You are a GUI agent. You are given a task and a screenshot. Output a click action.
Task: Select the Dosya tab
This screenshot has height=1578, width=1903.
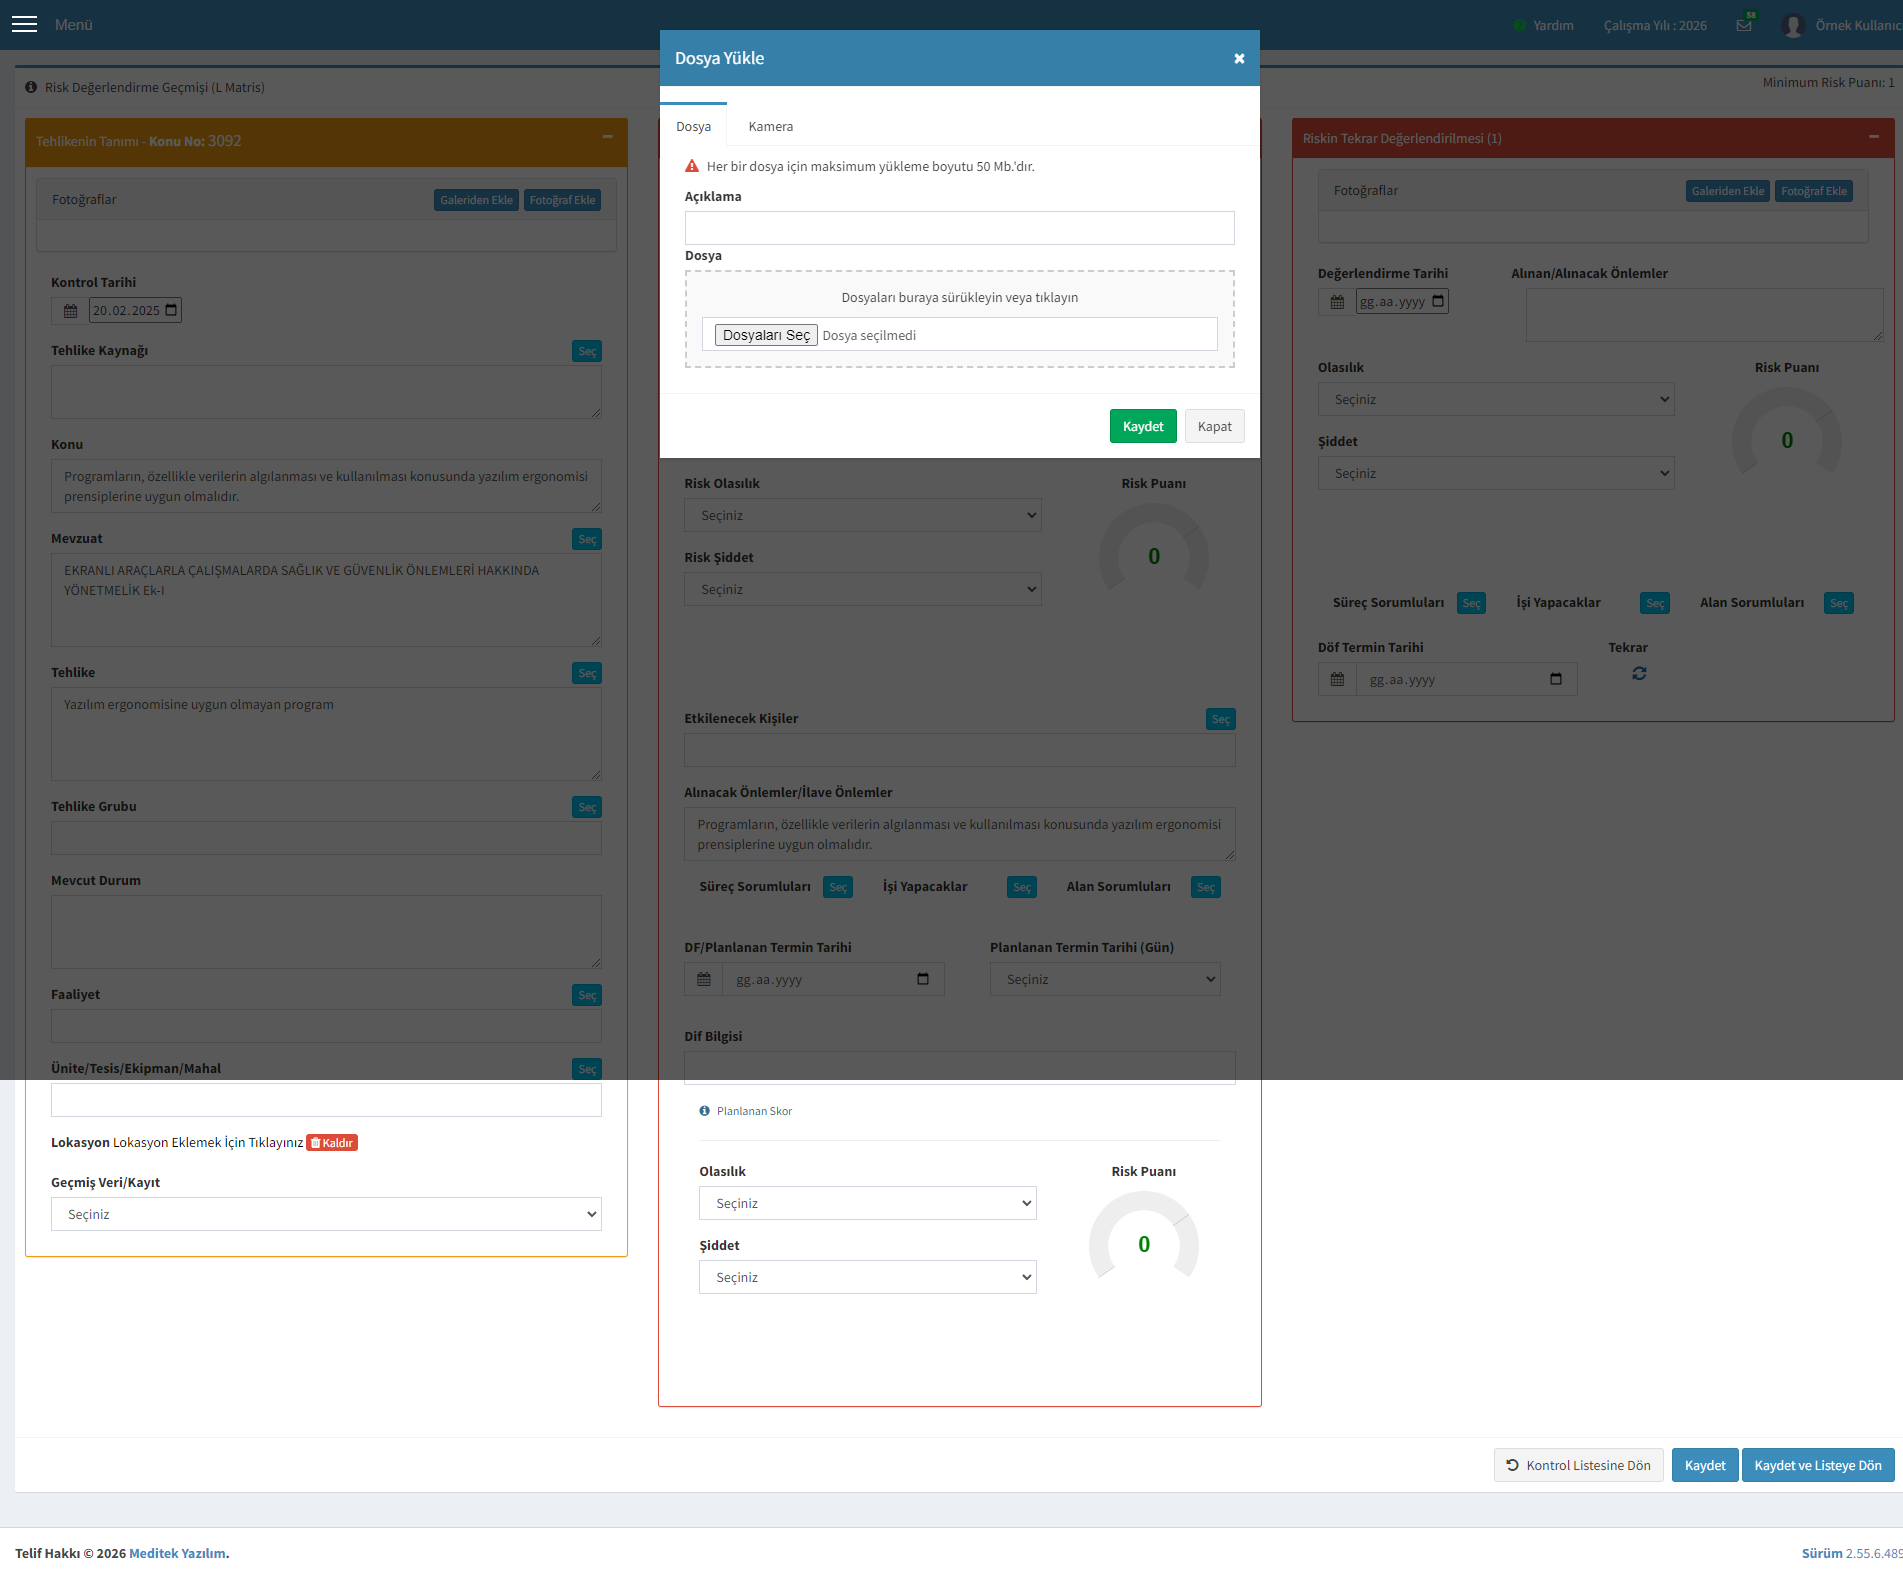coord(693,126)
